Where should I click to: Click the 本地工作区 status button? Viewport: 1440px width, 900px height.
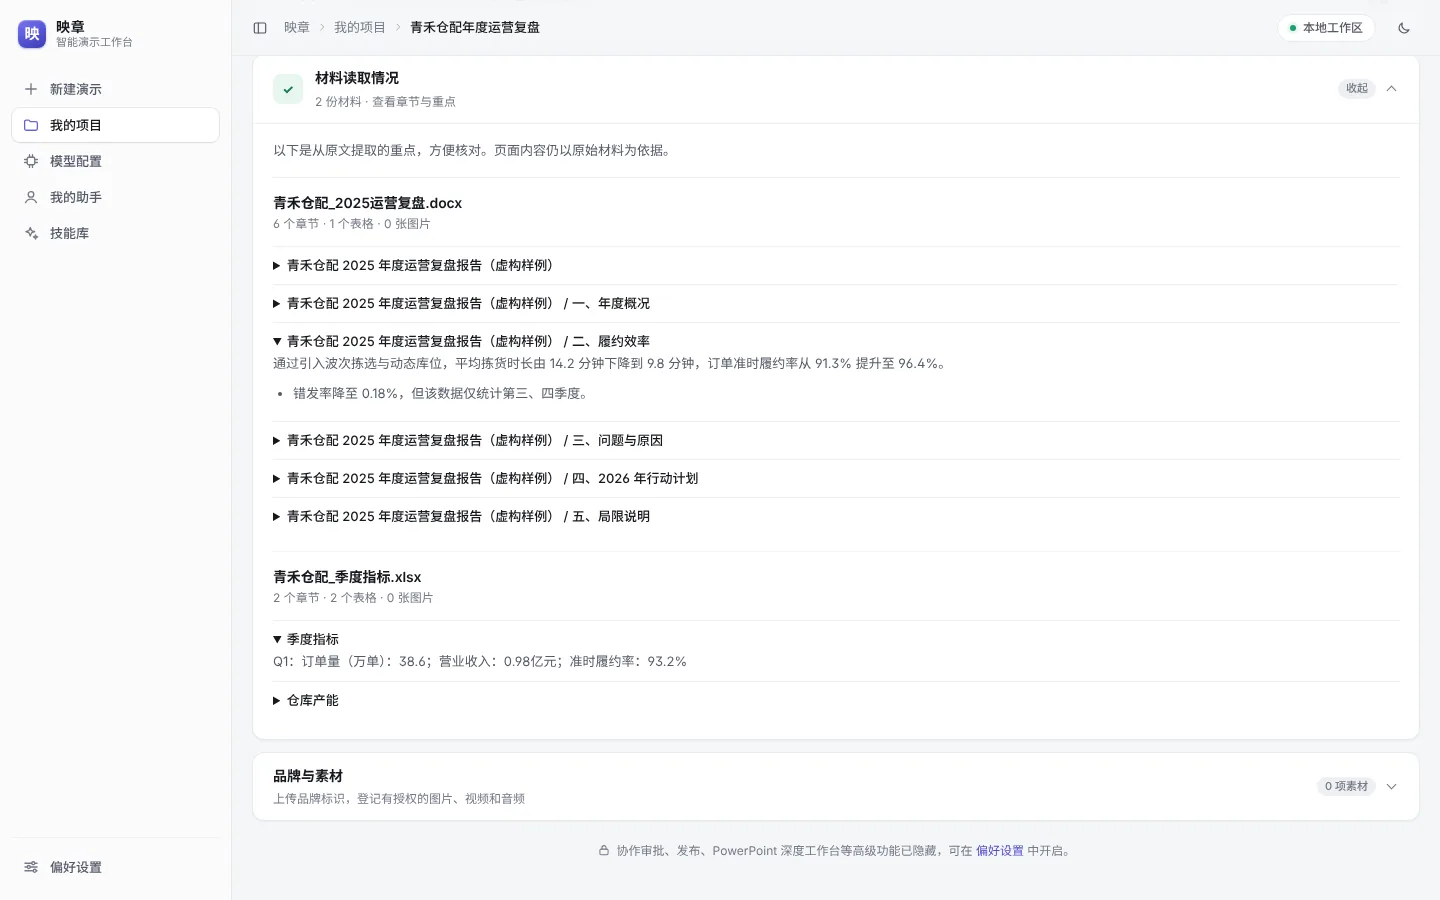(x=1326, y=28)
